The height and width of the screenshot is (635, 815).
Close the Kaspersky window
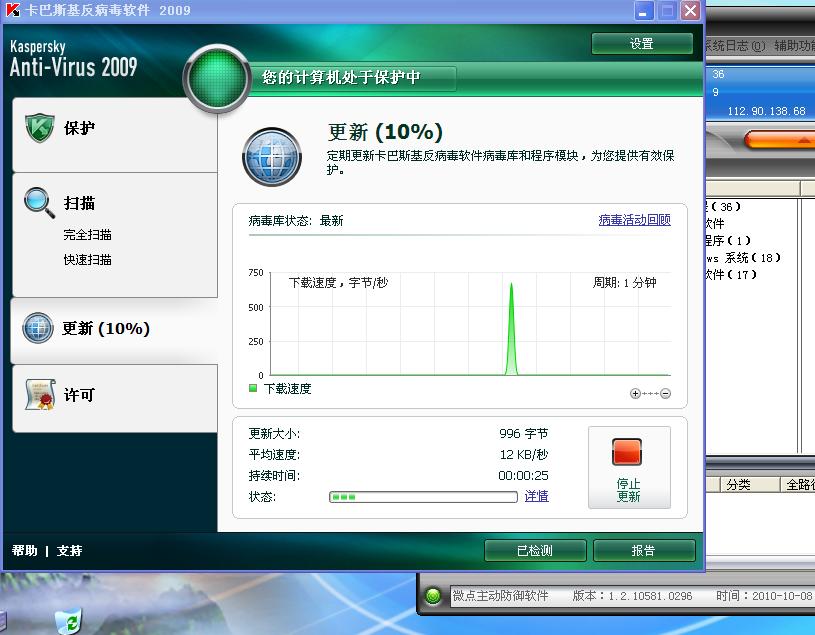click(x=690, y=10)
